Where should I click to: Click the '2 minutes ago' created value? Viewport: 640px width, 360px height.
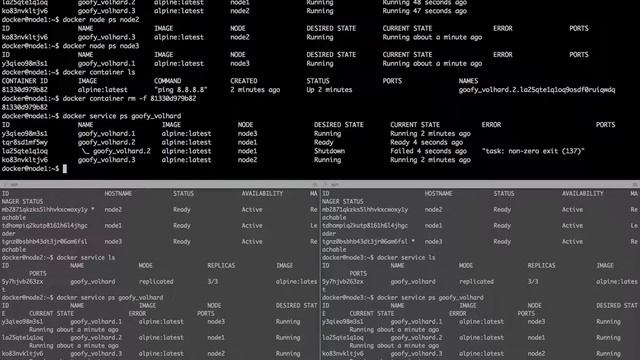tap(255, 90)
